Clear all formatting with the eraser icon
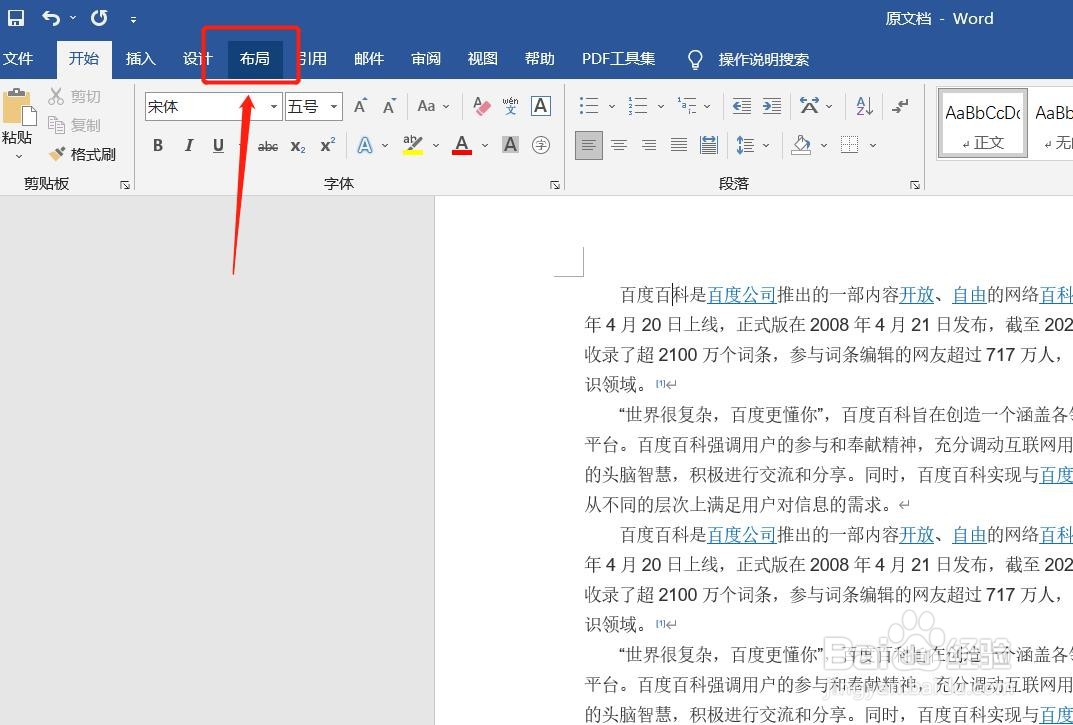 tap(482, 106)
